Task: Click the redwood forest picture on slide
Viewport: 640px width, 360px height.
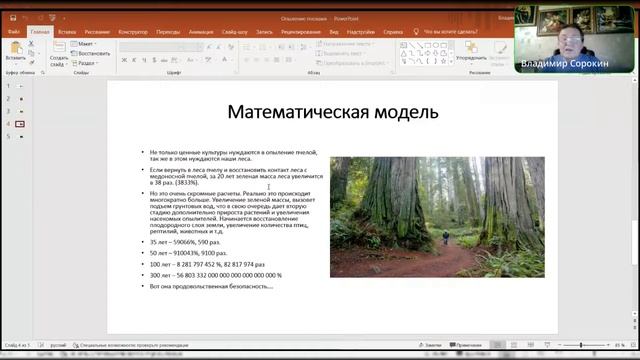Action: tap(437, 217)
